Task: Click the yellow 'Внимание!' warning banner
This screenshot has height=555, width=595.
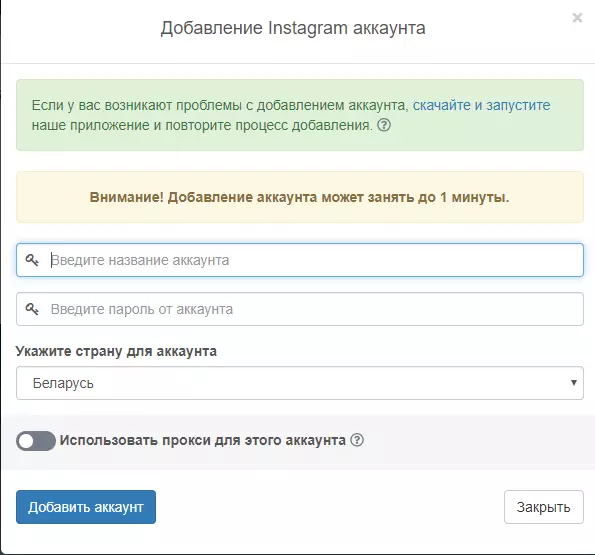Action: tap(300, 197)
